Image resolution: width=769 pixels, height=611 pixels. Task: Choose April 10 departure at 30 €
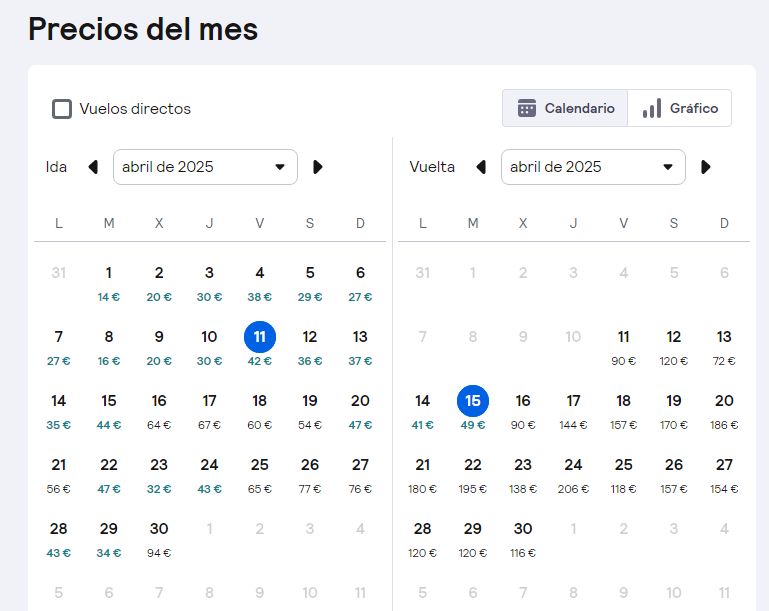coord(209,348)
